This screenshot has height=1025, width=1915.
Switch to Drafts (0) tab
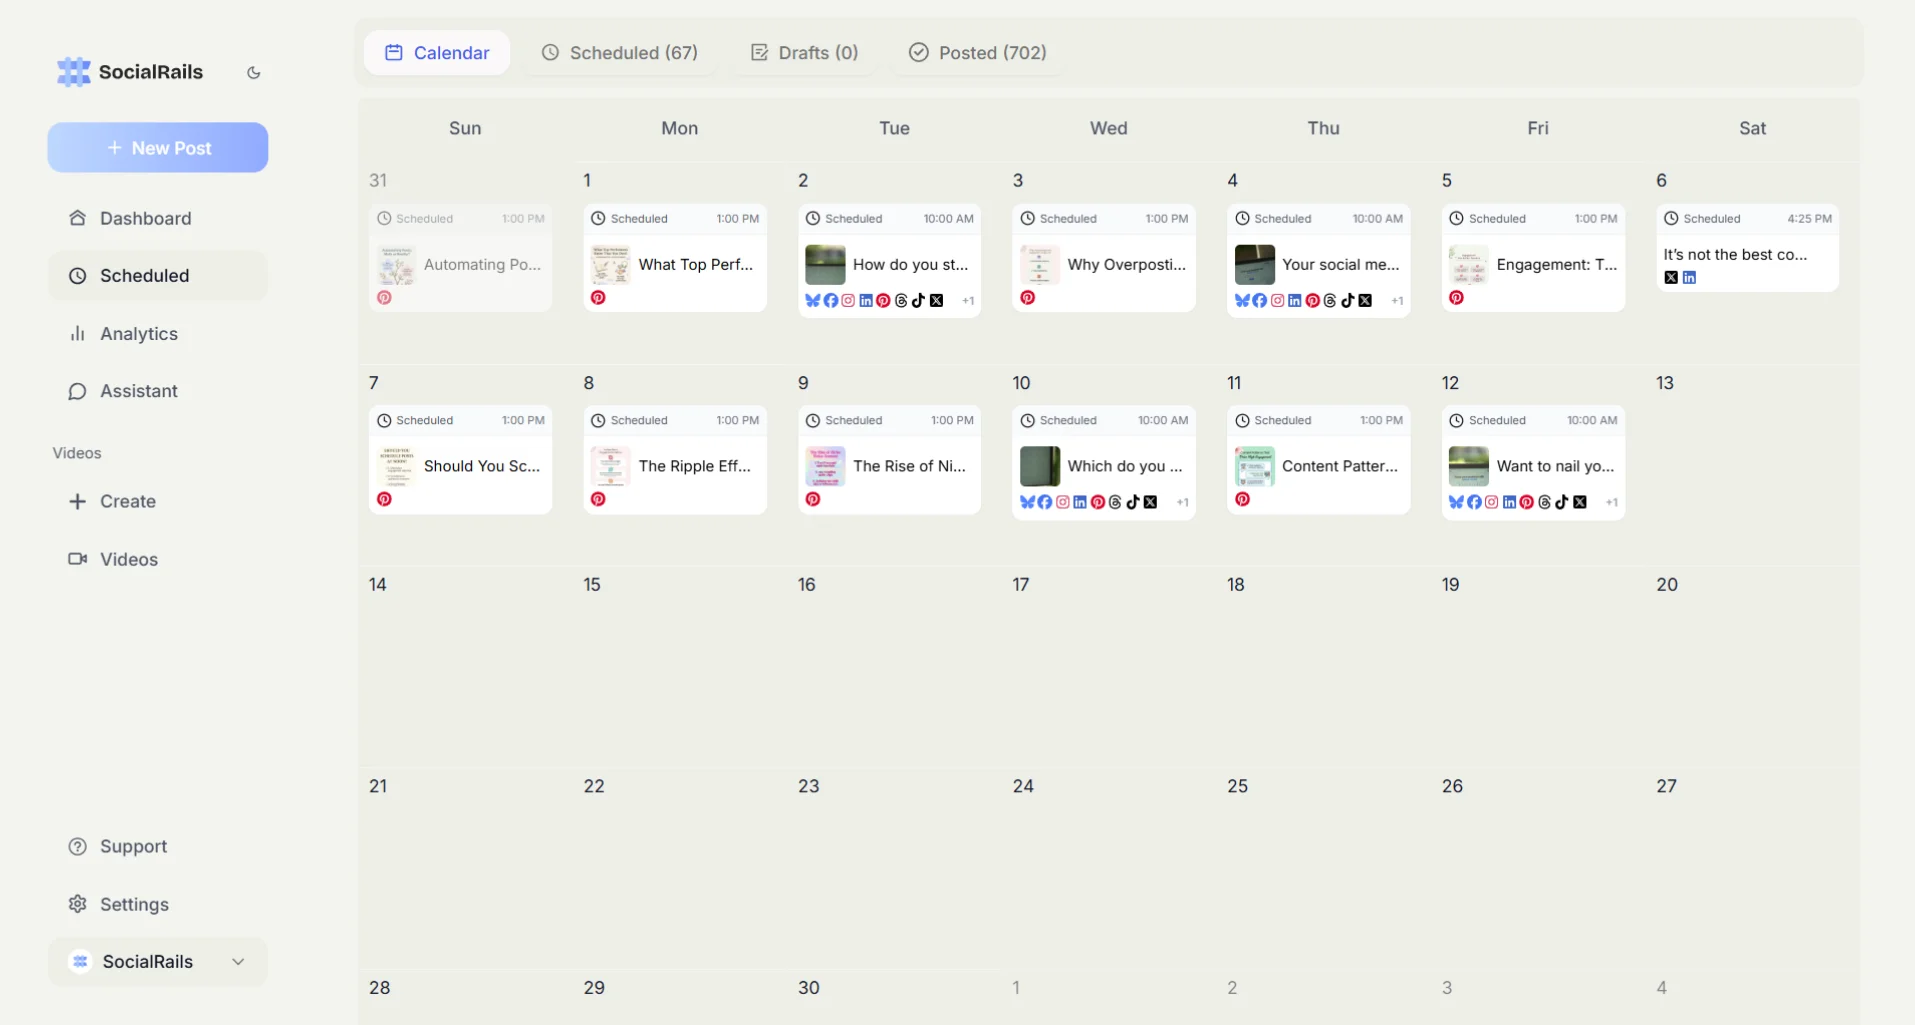coord(804,53)
